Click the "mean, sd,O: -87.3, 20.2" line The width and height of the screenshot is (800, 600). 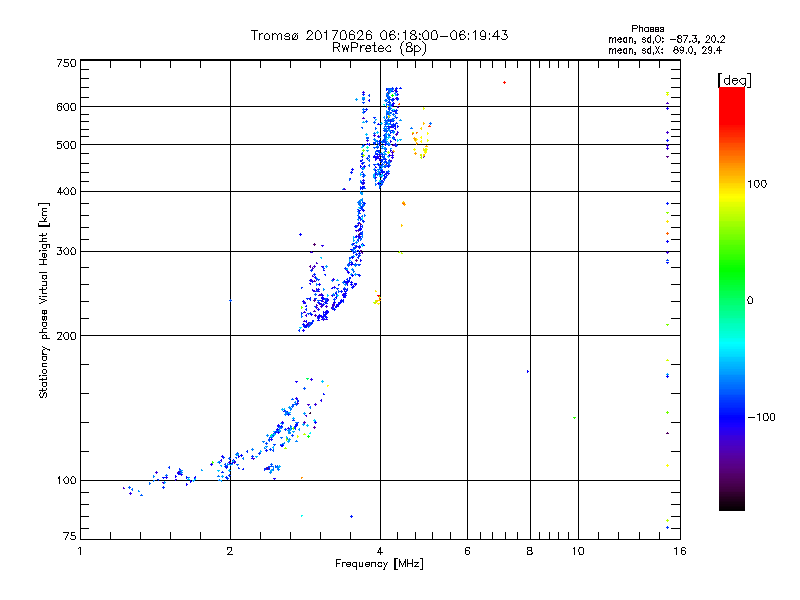pyautogui.click(x=666, y=39)
